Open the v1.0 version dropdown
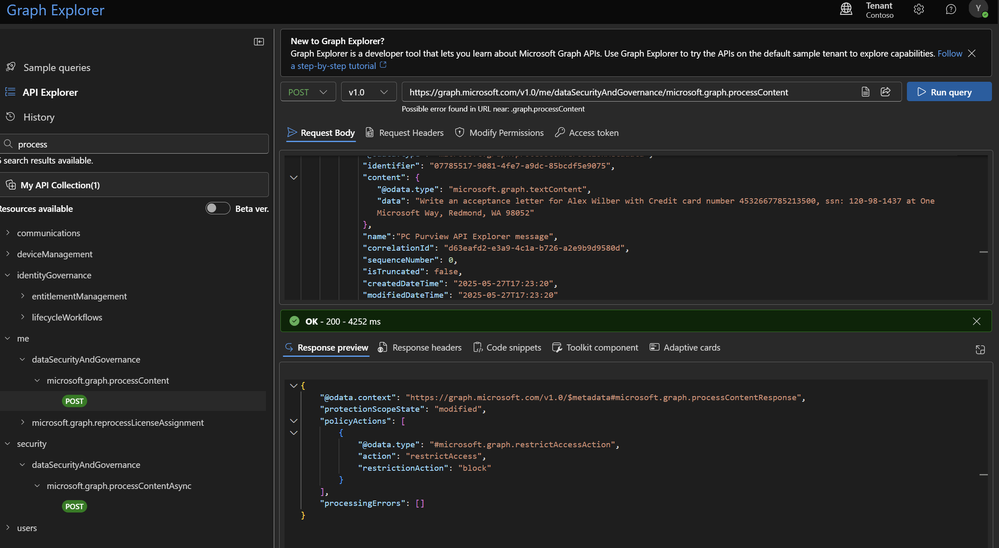Viewport: 999px width, 548px height. (367, 92)
